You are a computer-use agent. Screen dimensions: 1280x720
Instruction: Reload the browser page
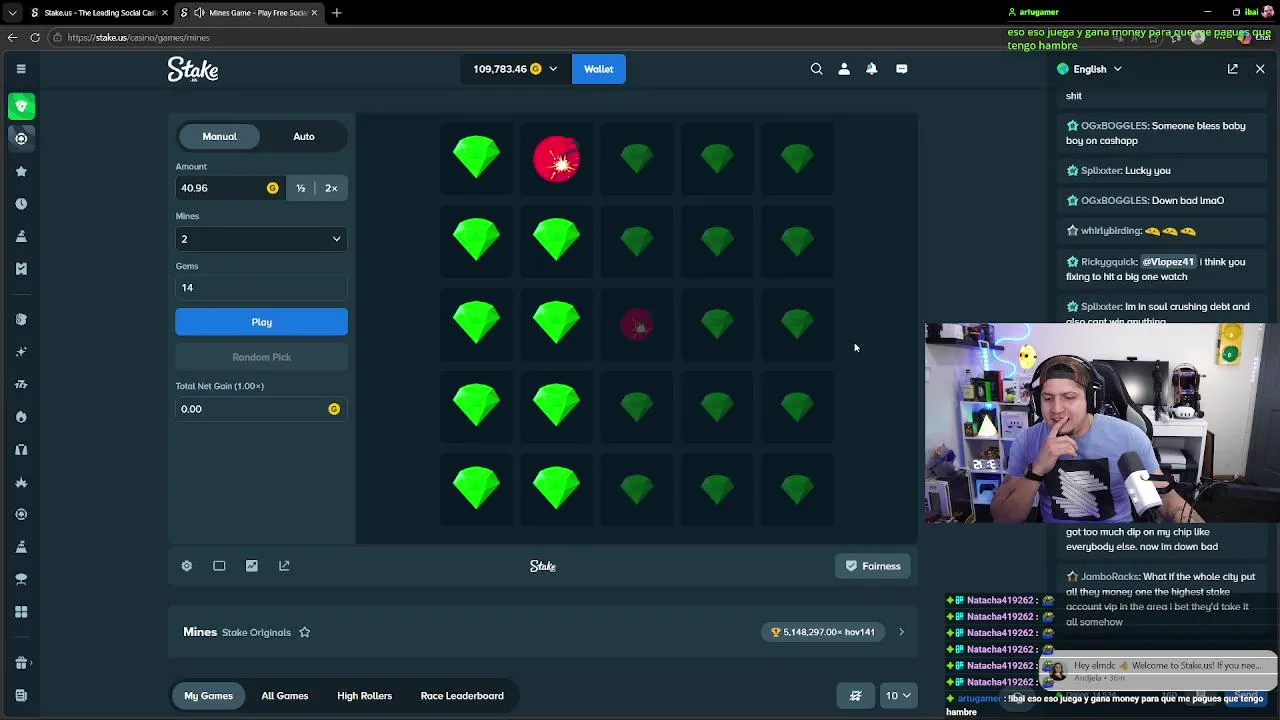click(x=35, y=37)
